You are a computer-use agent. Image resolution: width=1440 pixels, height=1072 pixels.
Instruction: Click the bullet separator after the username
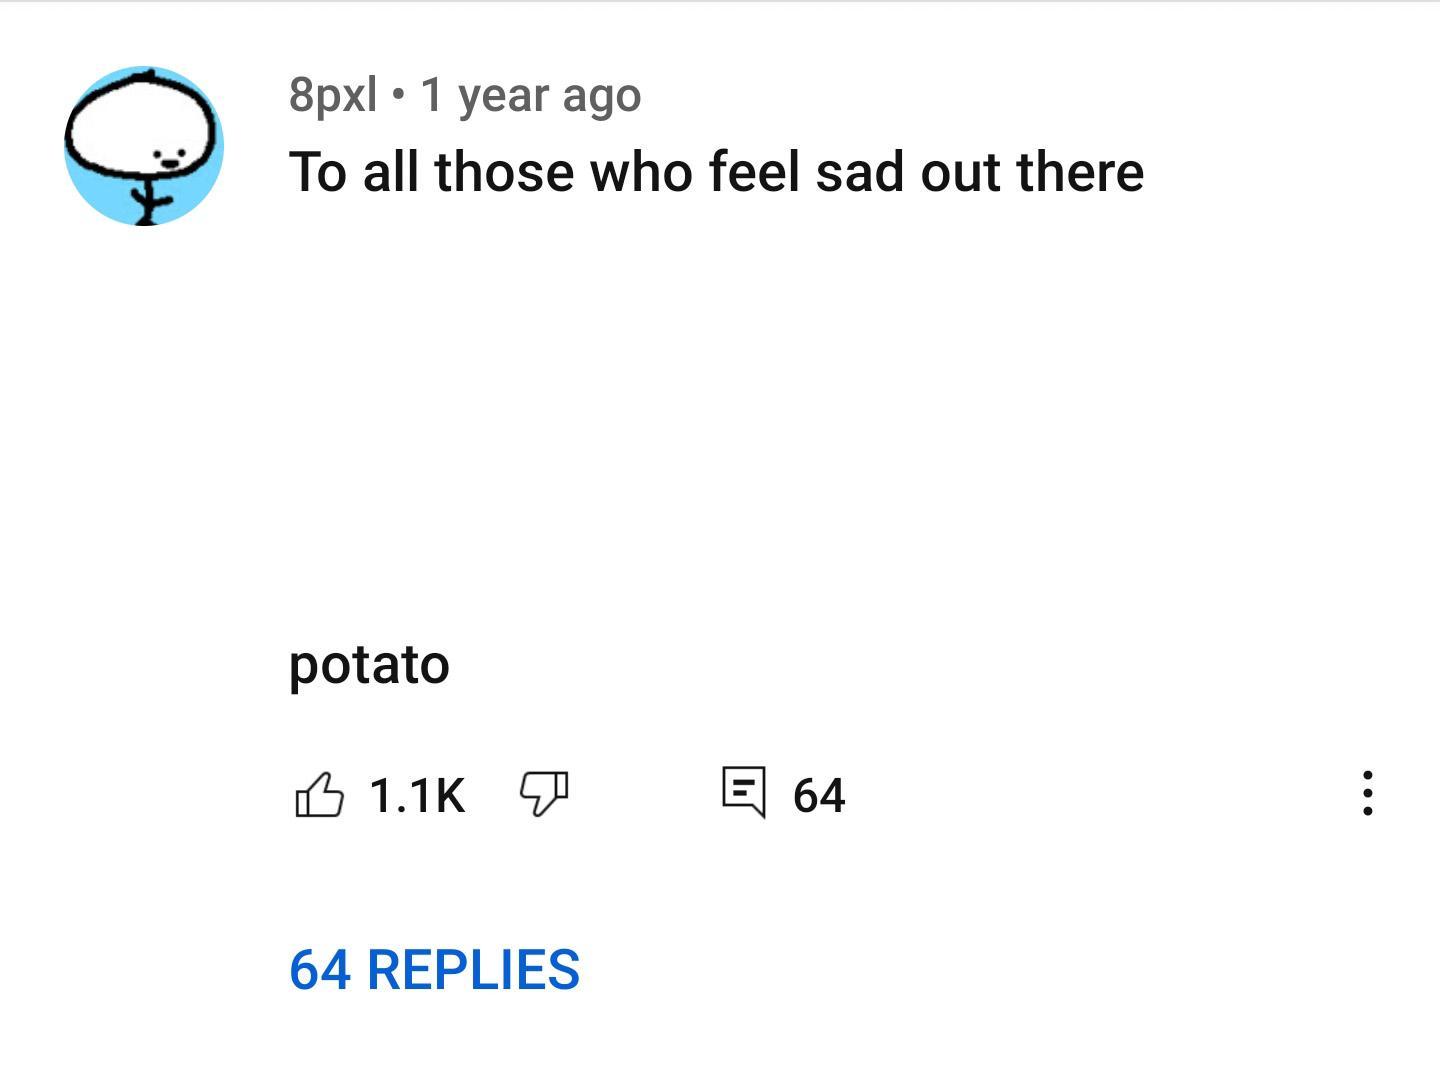click(x=399, y=96)
